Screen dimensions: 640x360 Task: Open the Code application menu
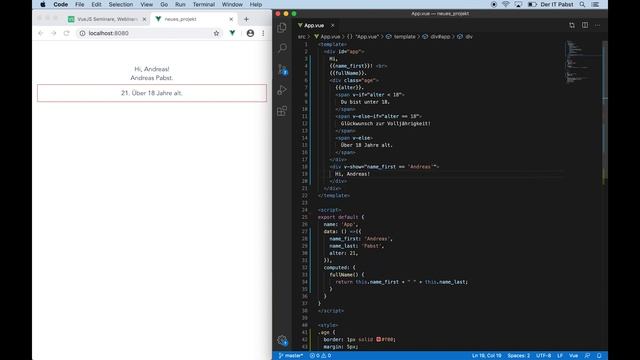pyautogui.click(x=60, y=4)
